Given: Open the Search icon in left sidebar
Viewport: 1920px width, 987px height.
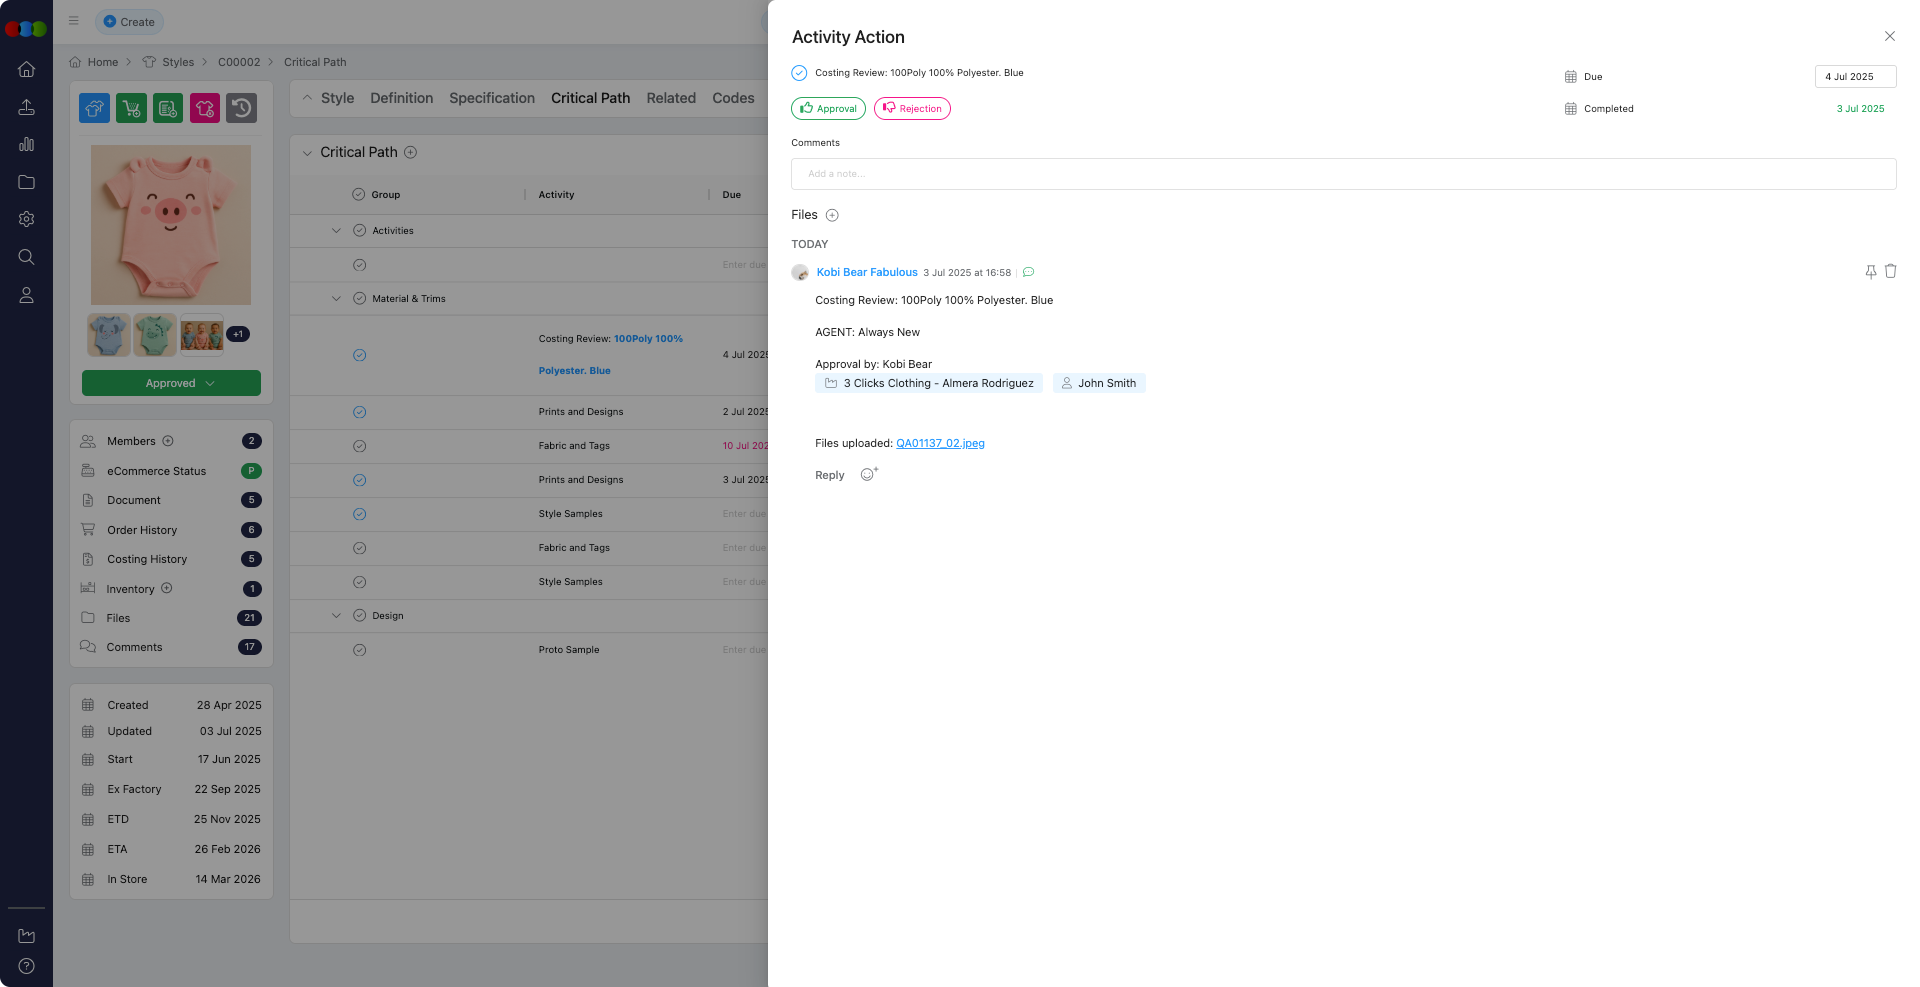Looking at the screenshot, I should (x=26, y=257).
